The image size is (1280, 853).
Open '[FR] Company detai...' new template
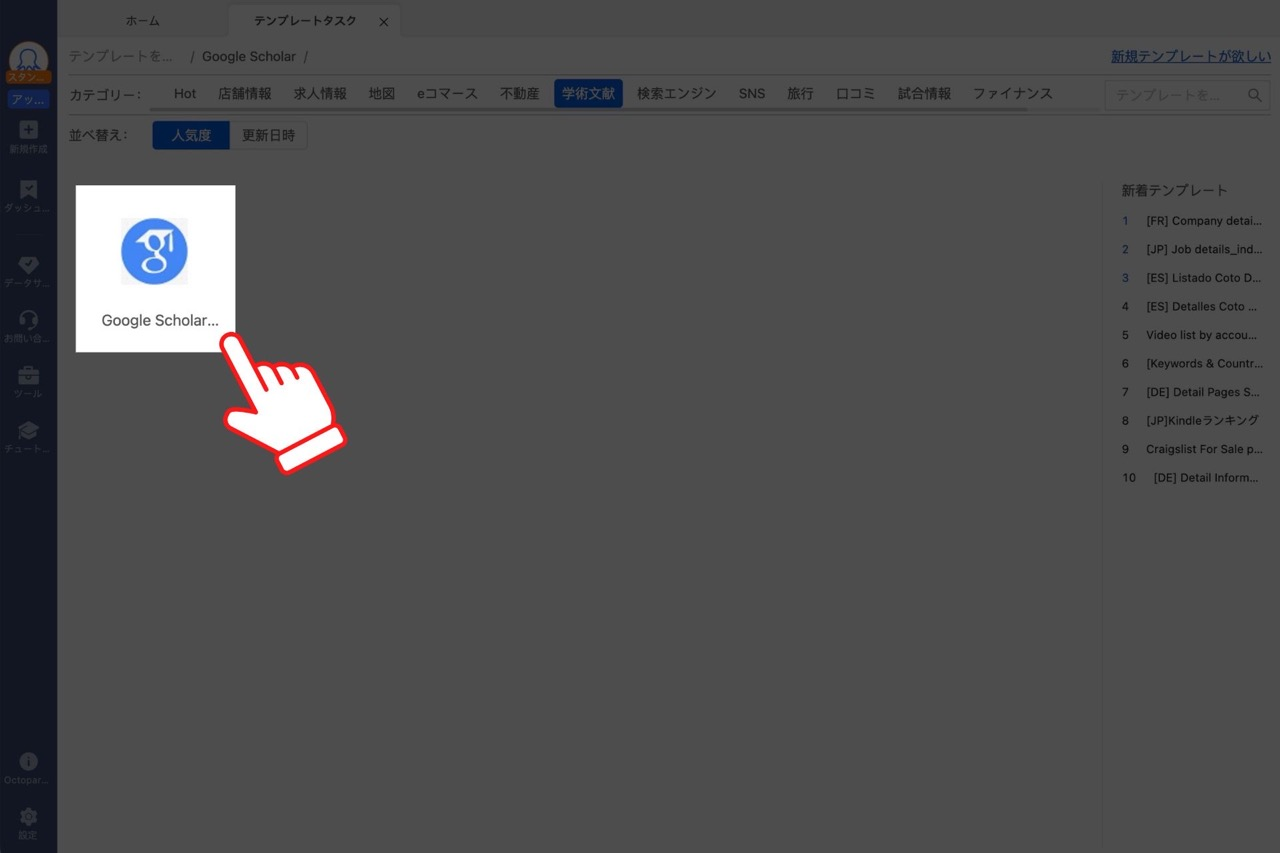(x=1204, y=221)
